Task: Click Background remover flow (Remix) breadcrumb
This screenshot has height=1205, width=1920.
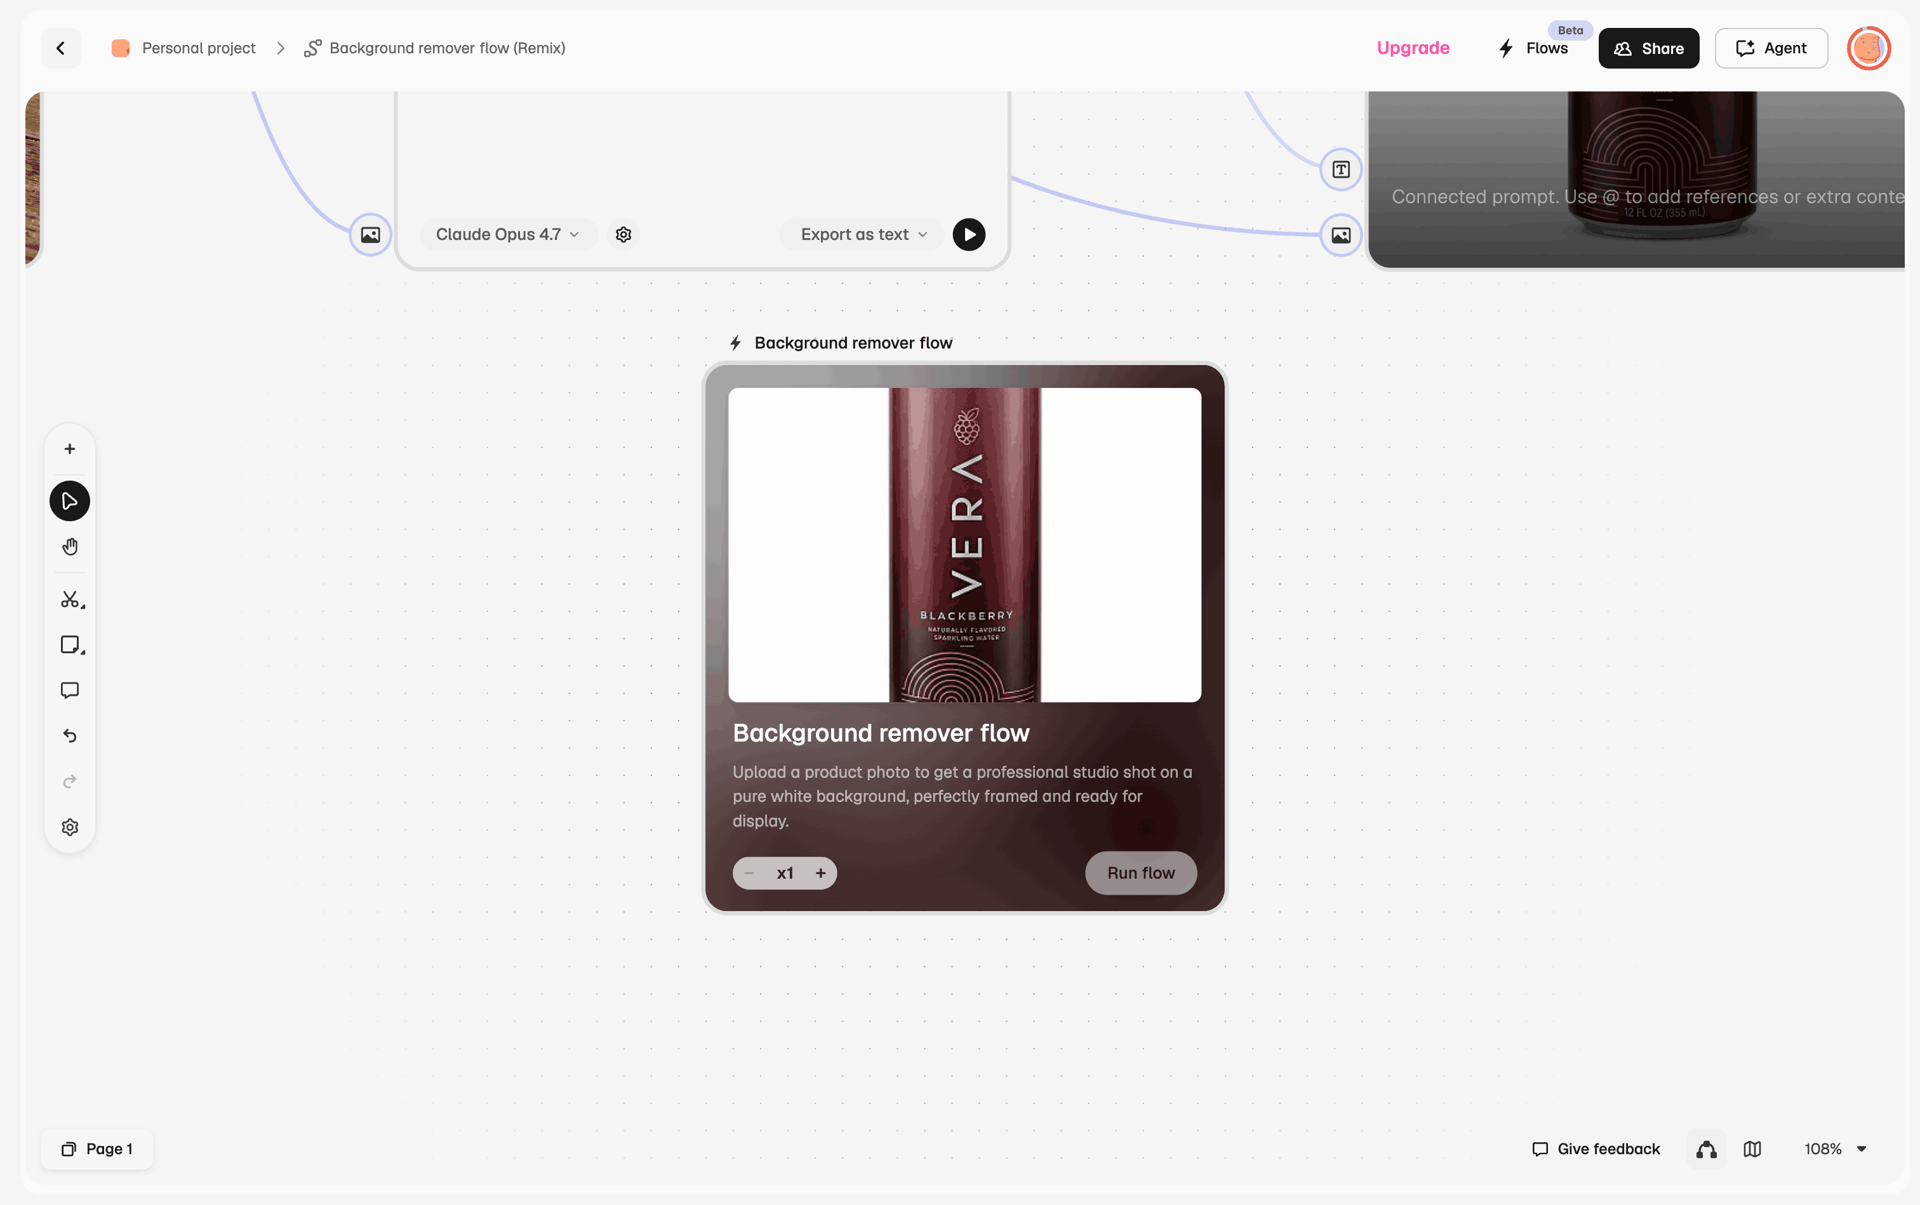Action: [435, 48]
